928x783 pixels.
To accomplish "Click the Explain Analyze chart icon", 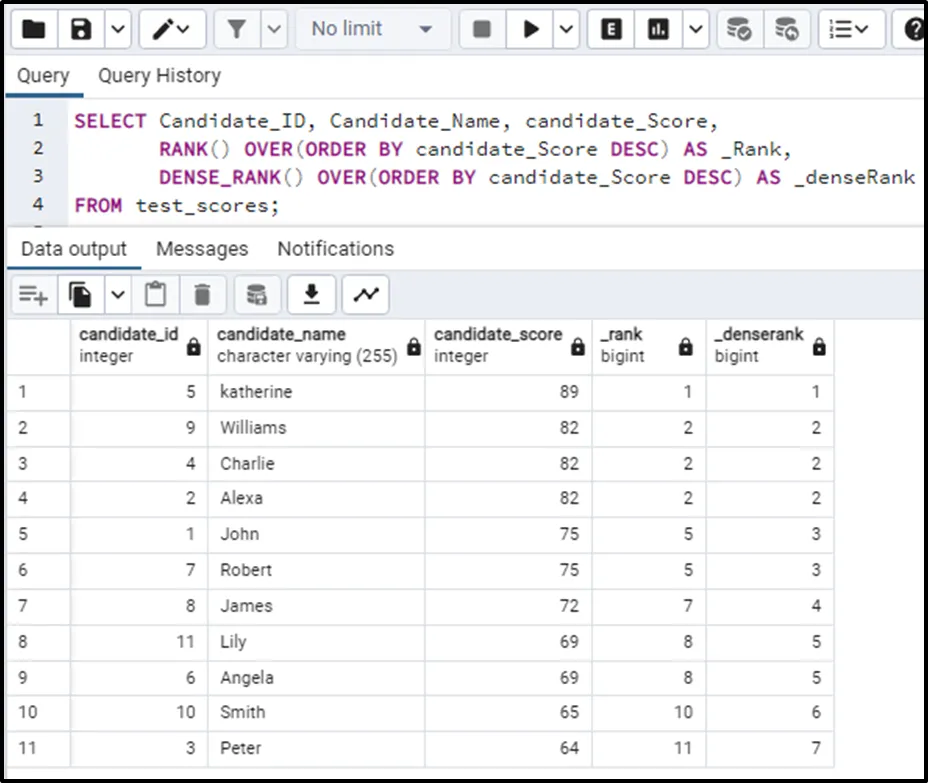I will point(658,29).
